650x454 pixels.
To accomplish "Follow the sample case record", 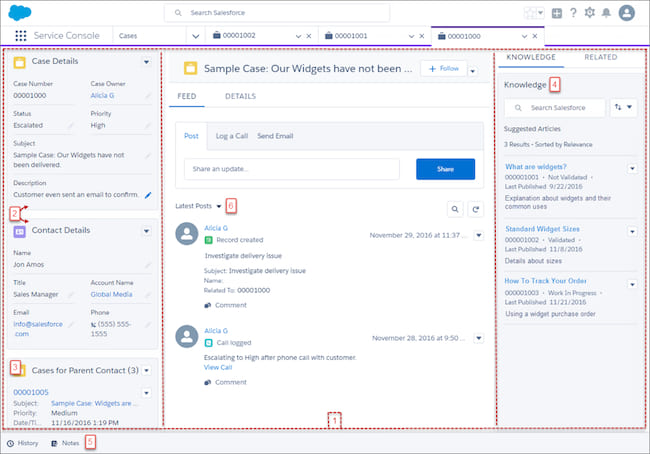I will tap(443, 68).
